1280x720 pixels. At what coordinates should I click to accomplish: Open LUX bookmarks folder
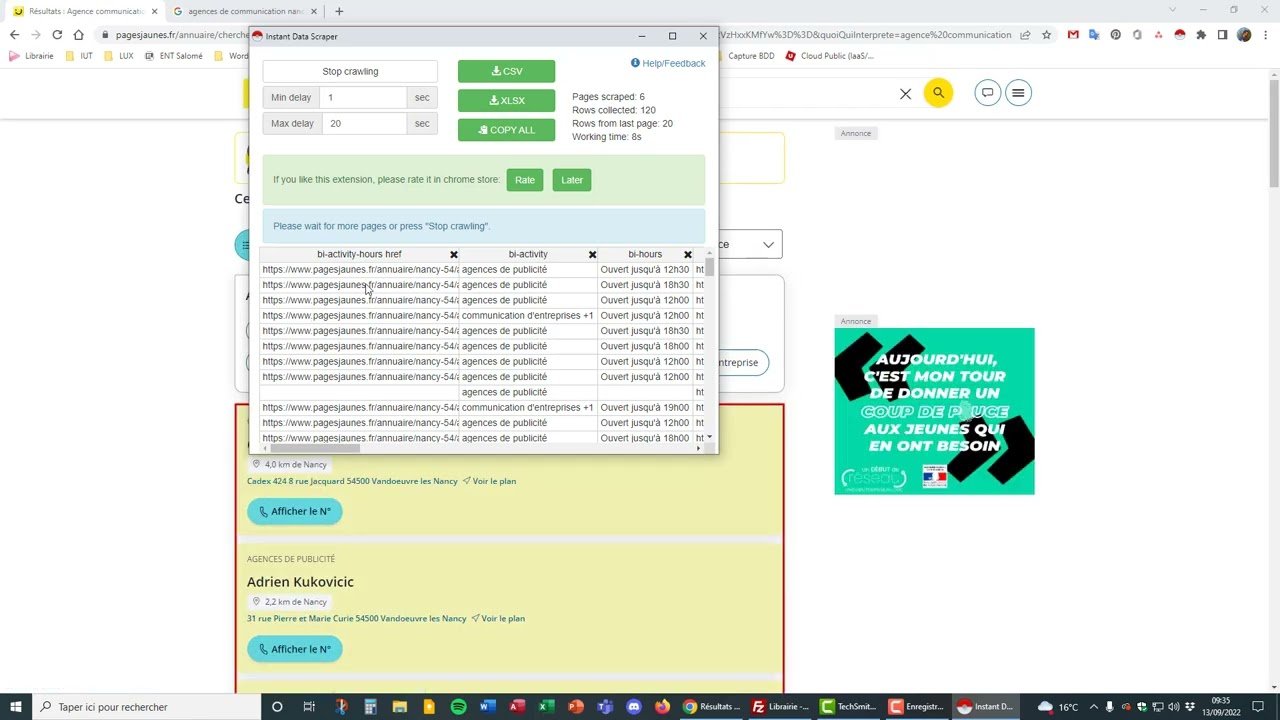[x=119, y=56]
